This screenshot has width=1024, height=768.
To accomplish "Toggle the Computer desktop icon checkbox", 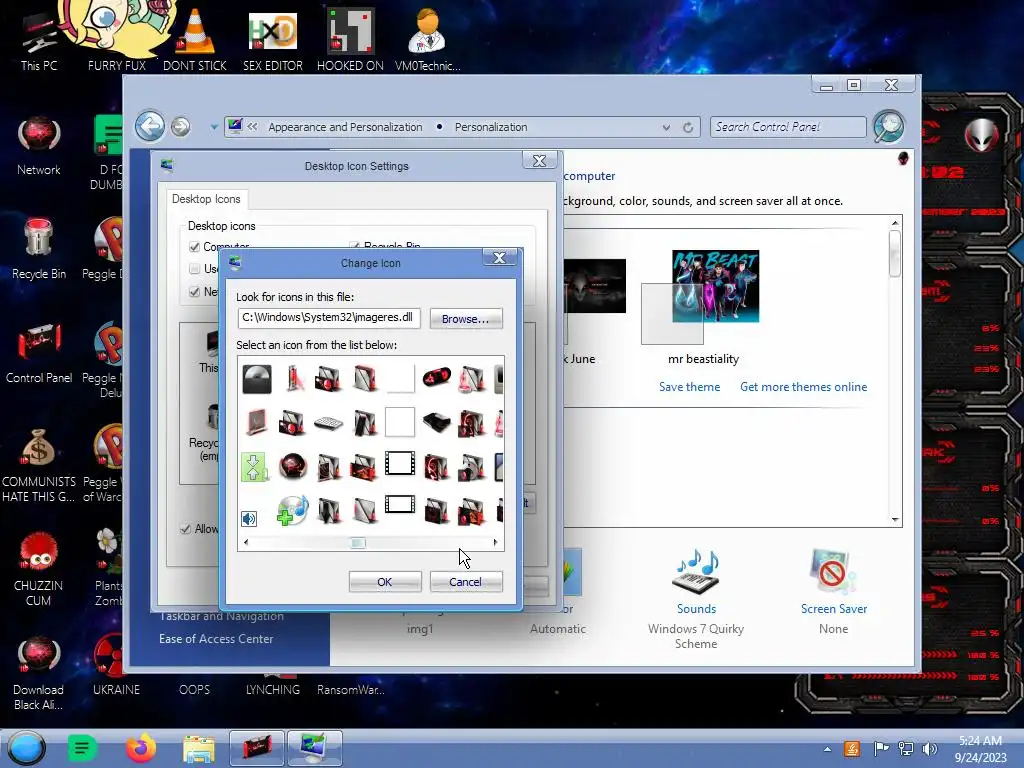I will (194, 247).
